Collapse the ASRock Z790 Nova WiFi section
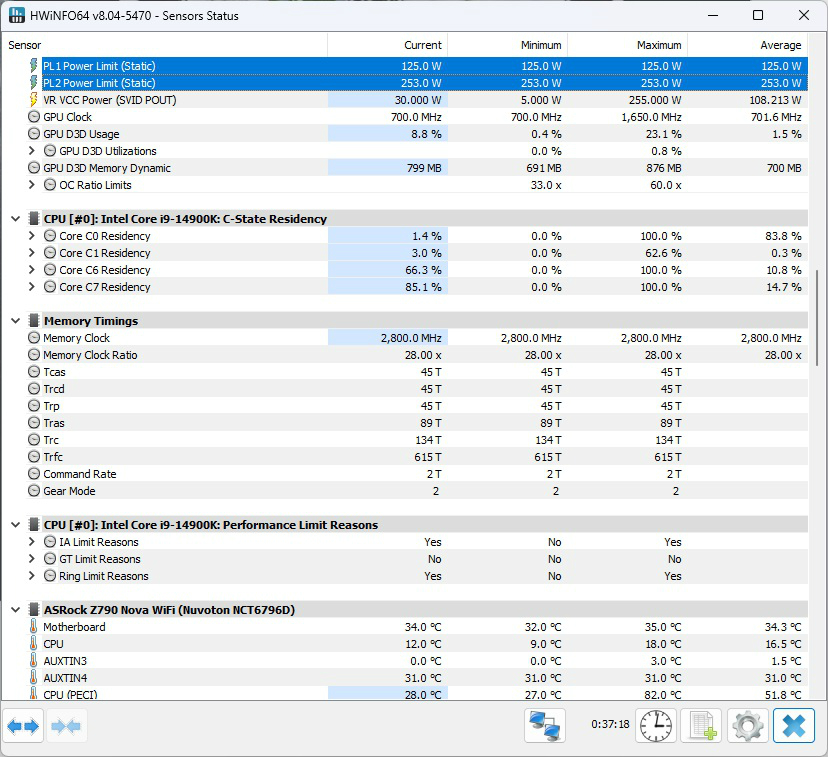 pos(15,610)
